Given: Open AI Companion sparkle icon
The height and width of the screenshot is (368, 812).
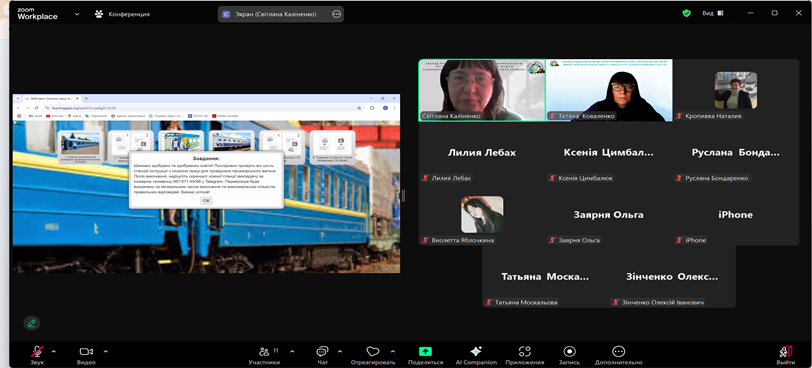Looking at the screenshot, I should click(476, 351).
